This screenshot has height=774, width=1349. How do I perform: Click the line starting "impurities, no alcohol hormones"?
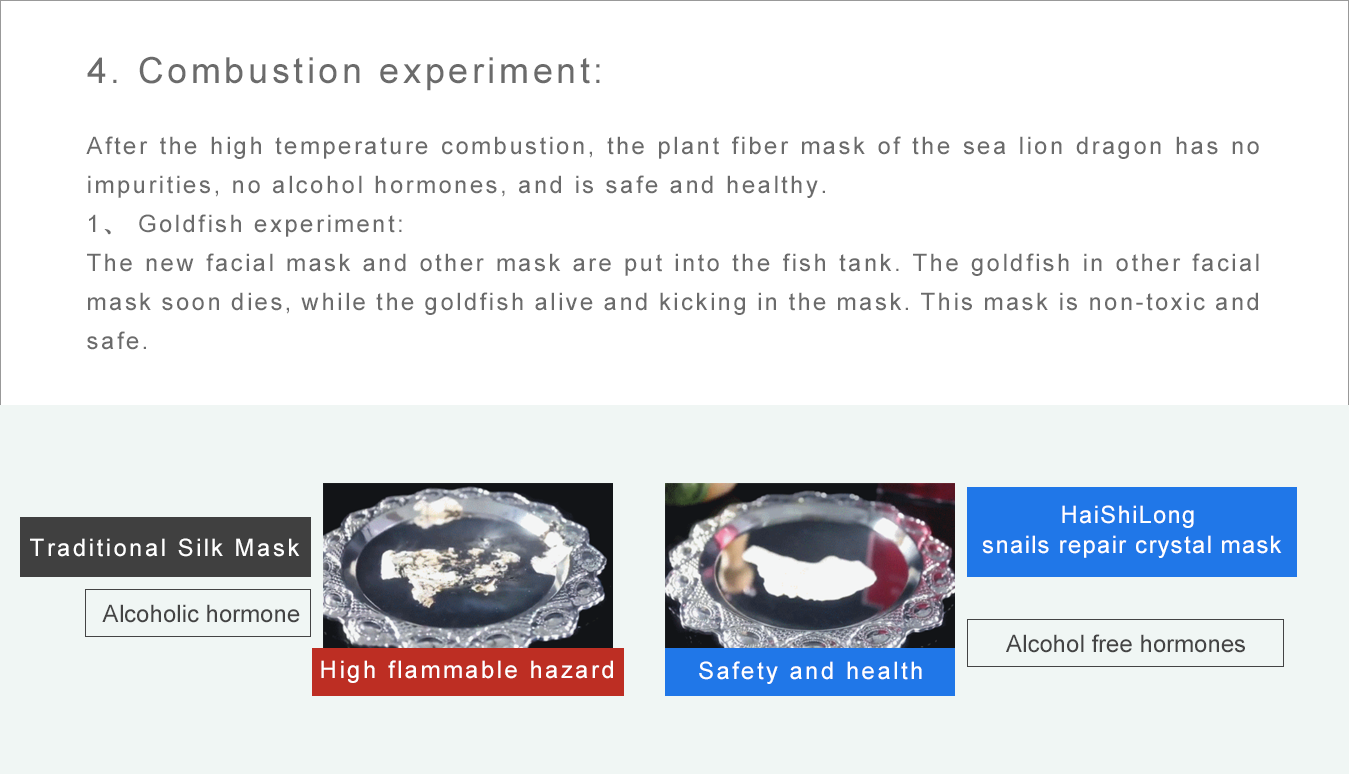tap(458, 185)
